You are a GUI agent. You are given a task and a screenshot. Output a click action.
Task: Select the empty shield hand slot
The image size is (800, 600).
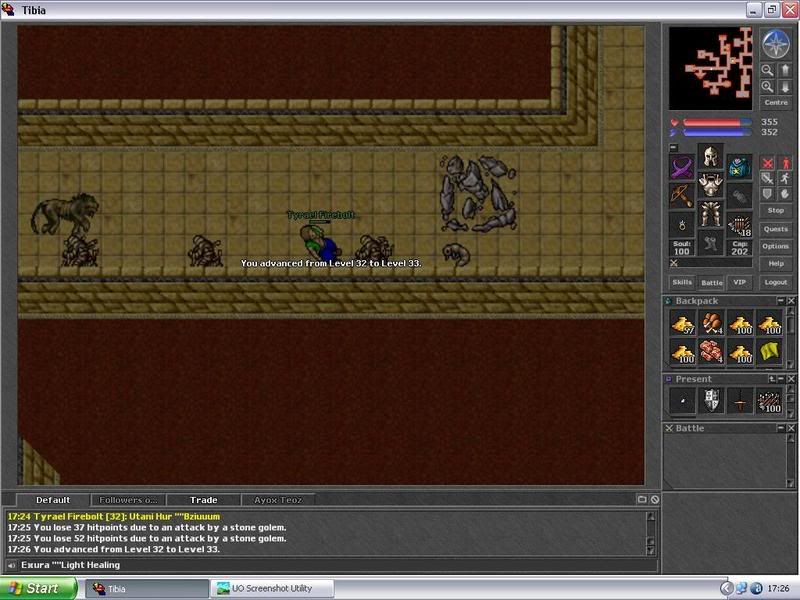[739, 196]
